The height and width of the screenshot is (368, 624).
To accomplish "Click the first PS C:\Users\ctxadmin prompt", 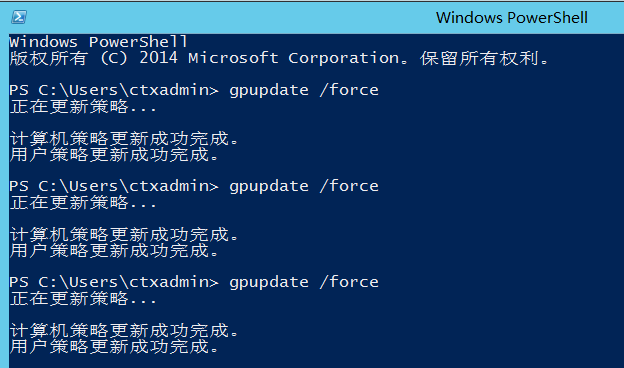I will tap(114, 90).
